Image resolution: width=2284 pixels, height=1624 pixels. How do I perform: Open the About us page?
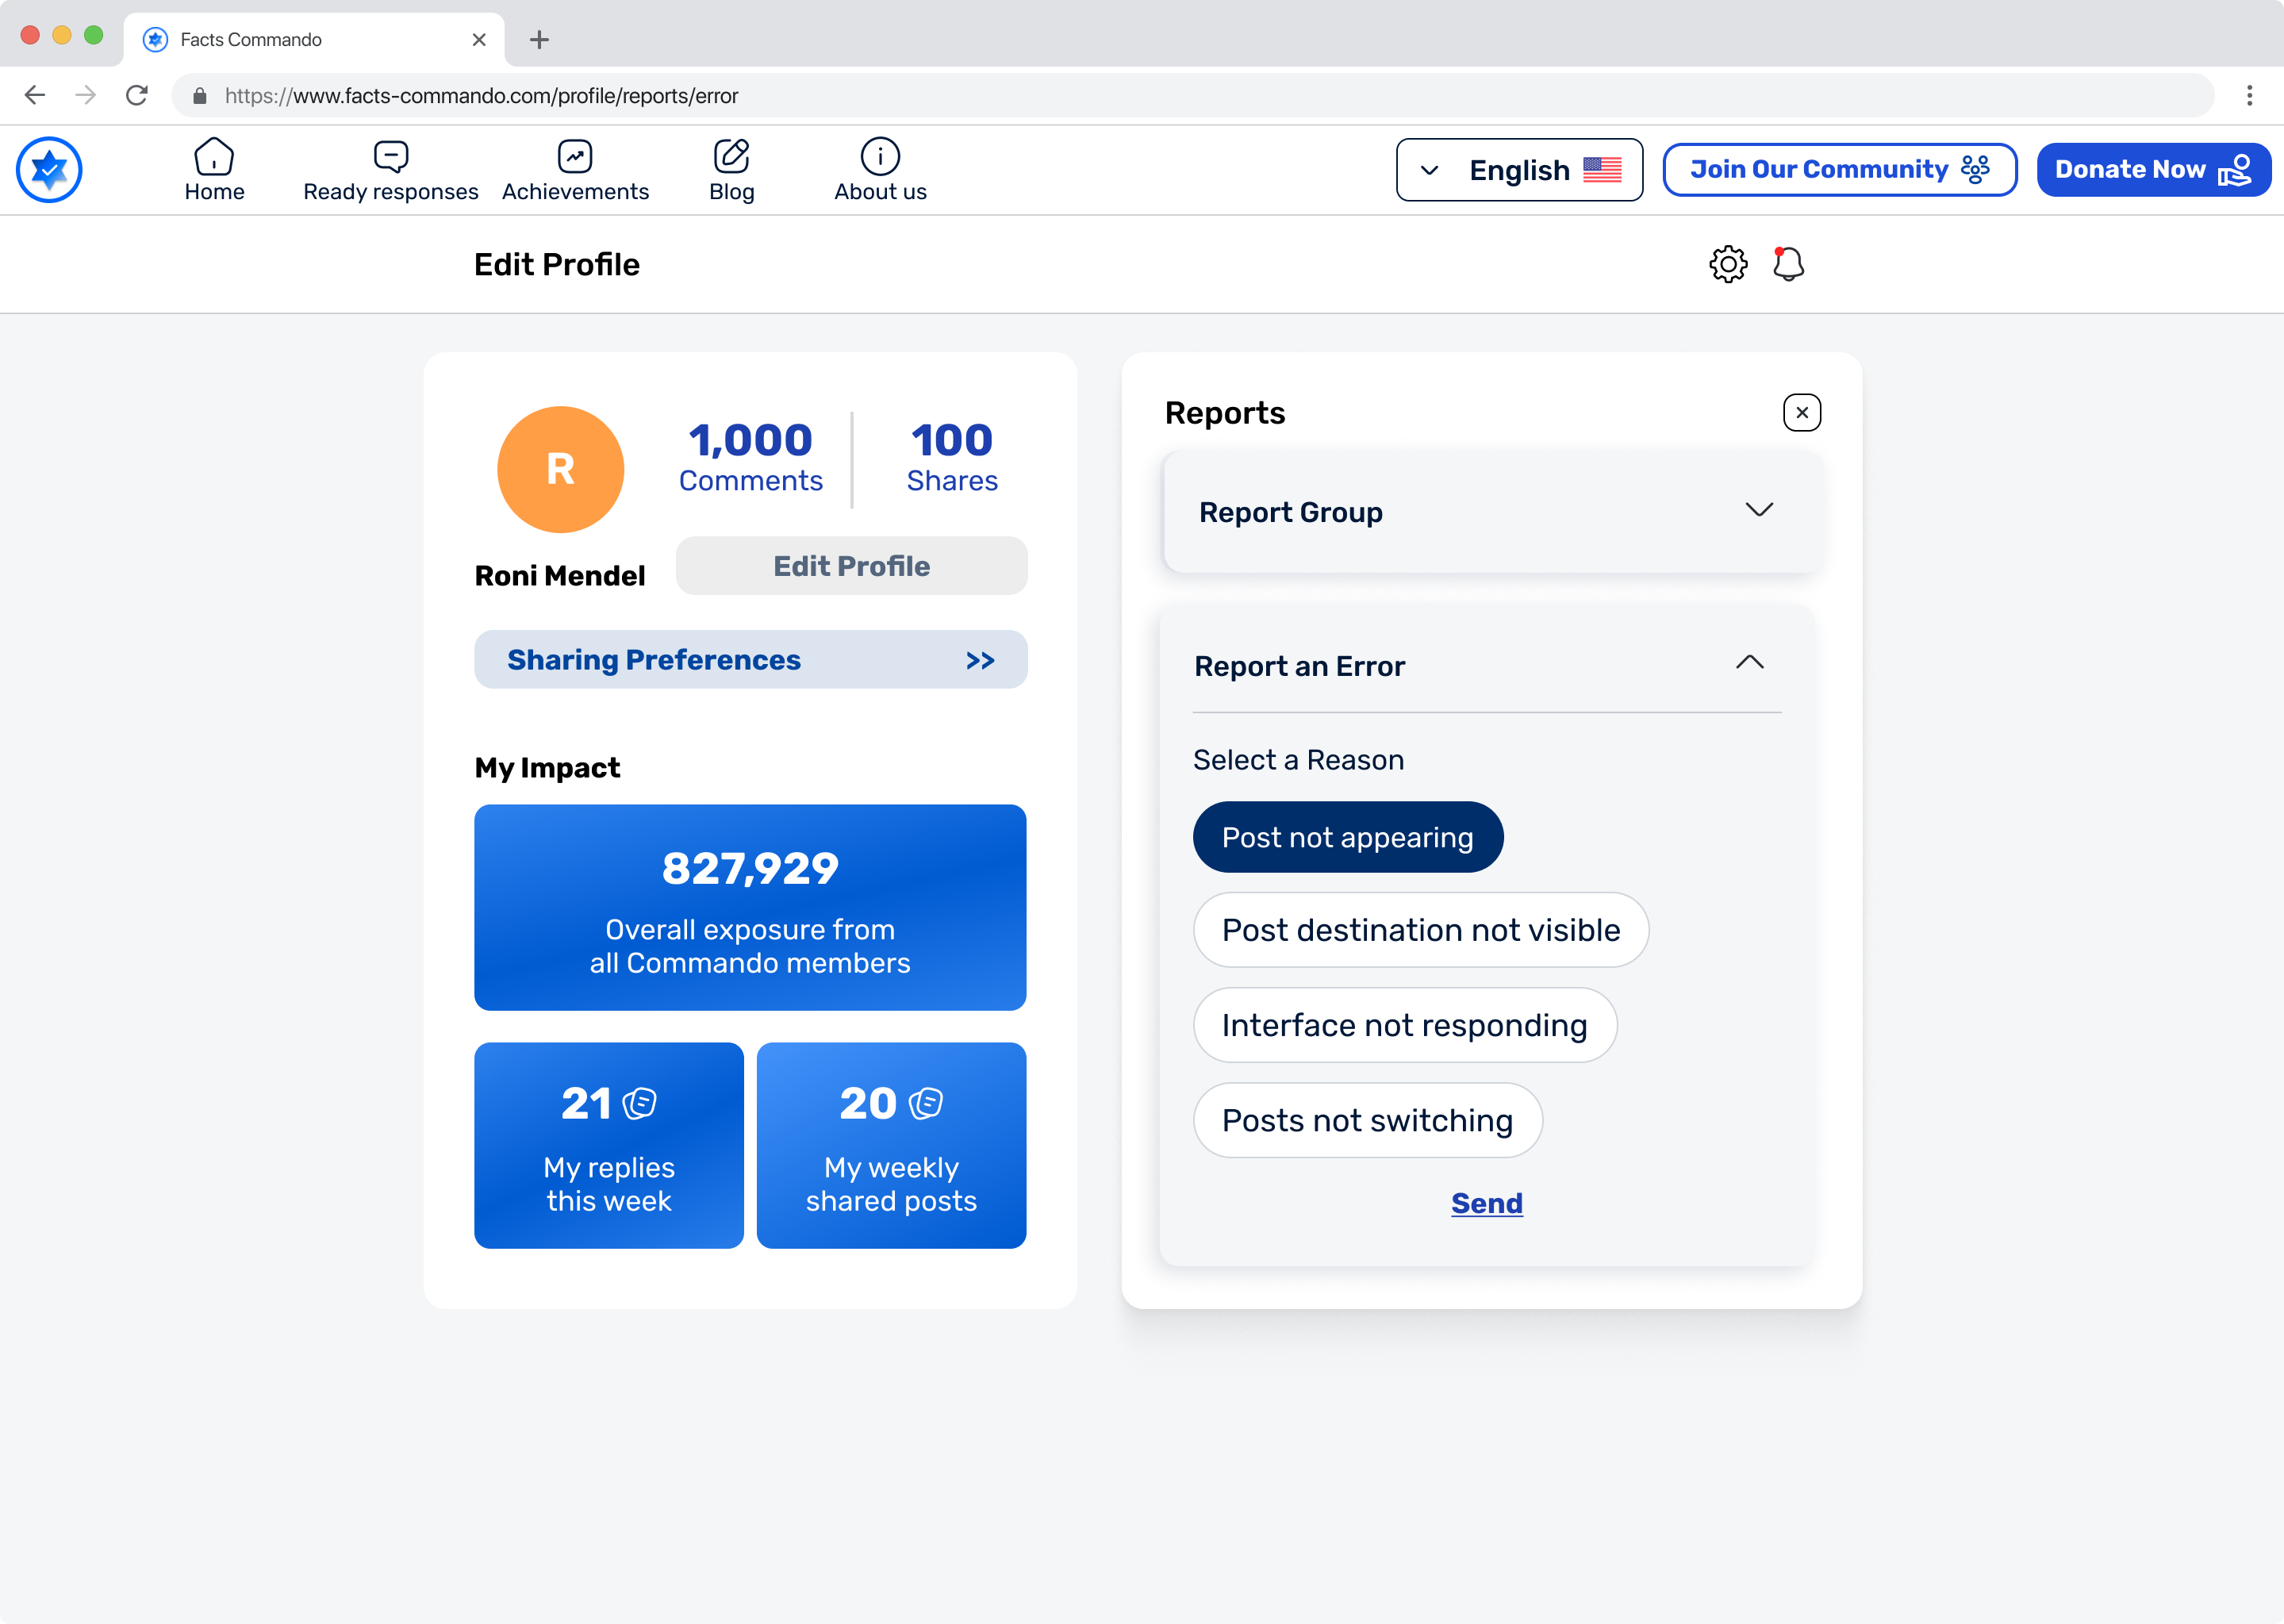[880, 170]
